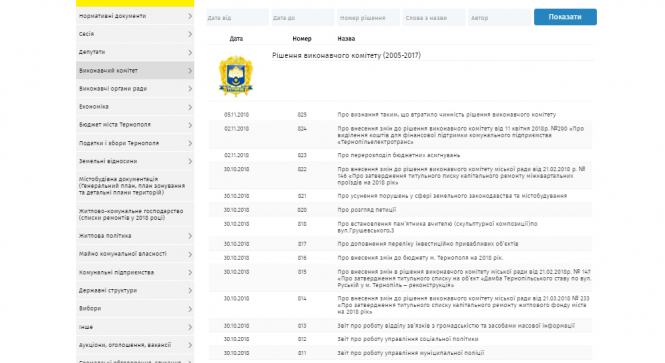Open Про розгляд петиції decision

(x=367, y=210)
